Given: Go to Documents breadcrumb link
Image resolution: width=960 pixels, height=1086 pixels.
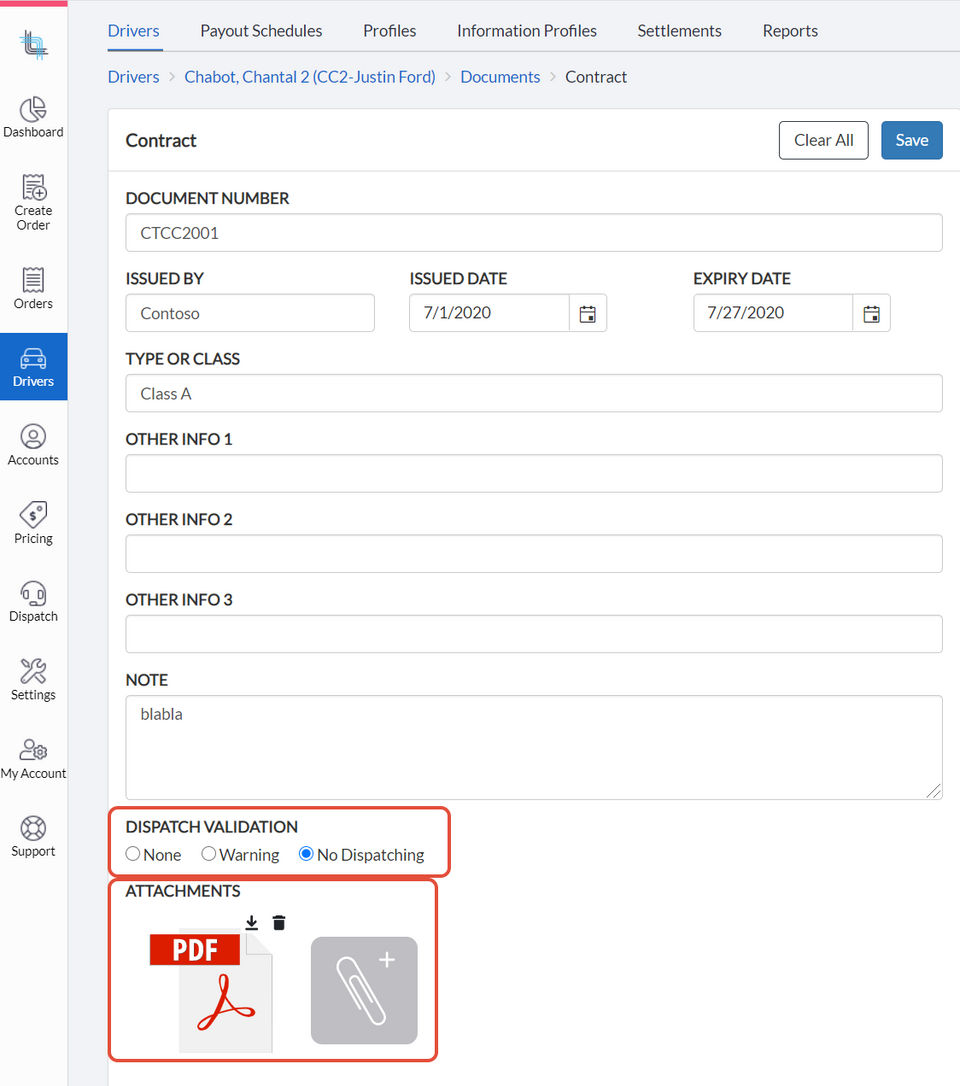Looking at the screenshot, I should click(500, 77).
